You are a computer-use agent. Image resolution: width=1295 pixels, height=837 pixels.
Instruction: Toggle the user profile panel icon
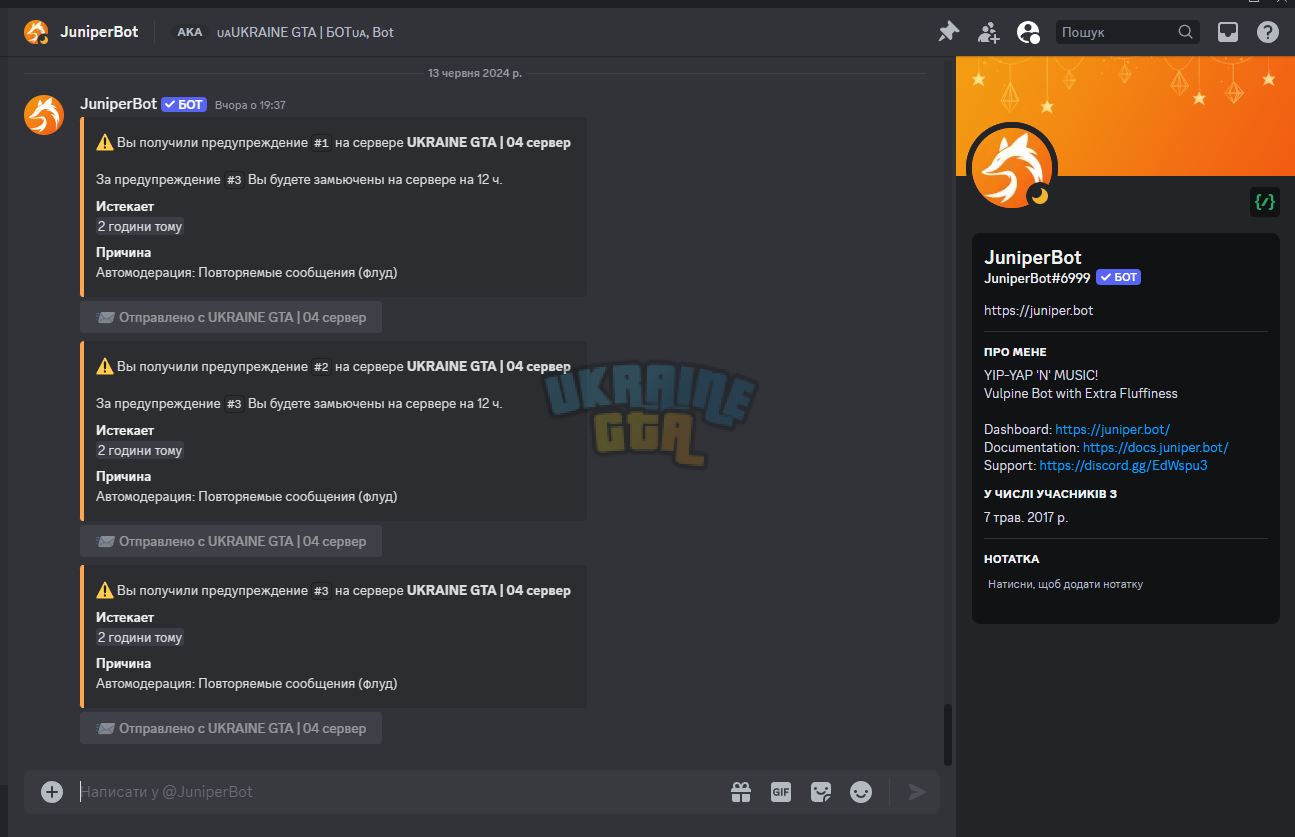[x=1028, y=32]
